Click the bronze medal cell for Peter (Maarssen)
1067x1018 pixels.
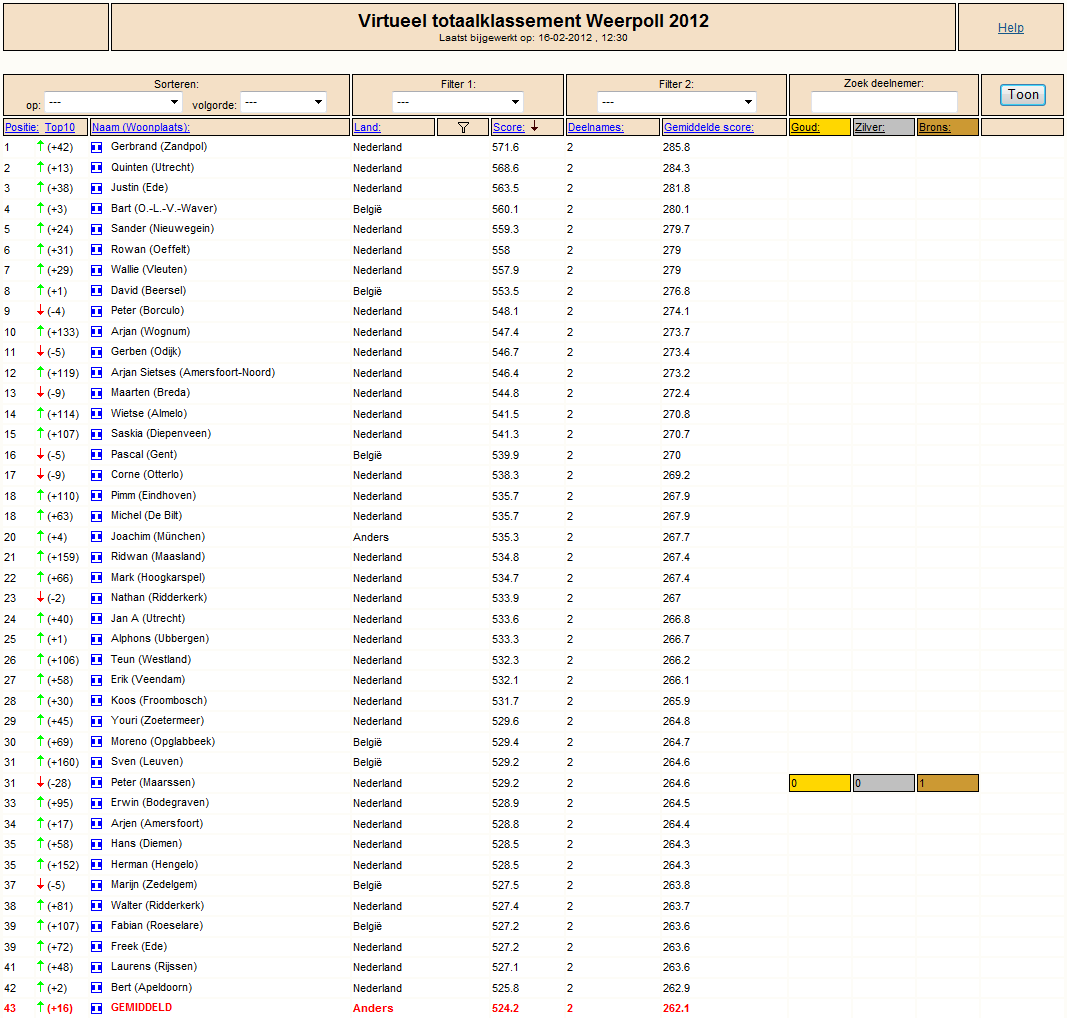pyautogui.click(x=947, y=783)
